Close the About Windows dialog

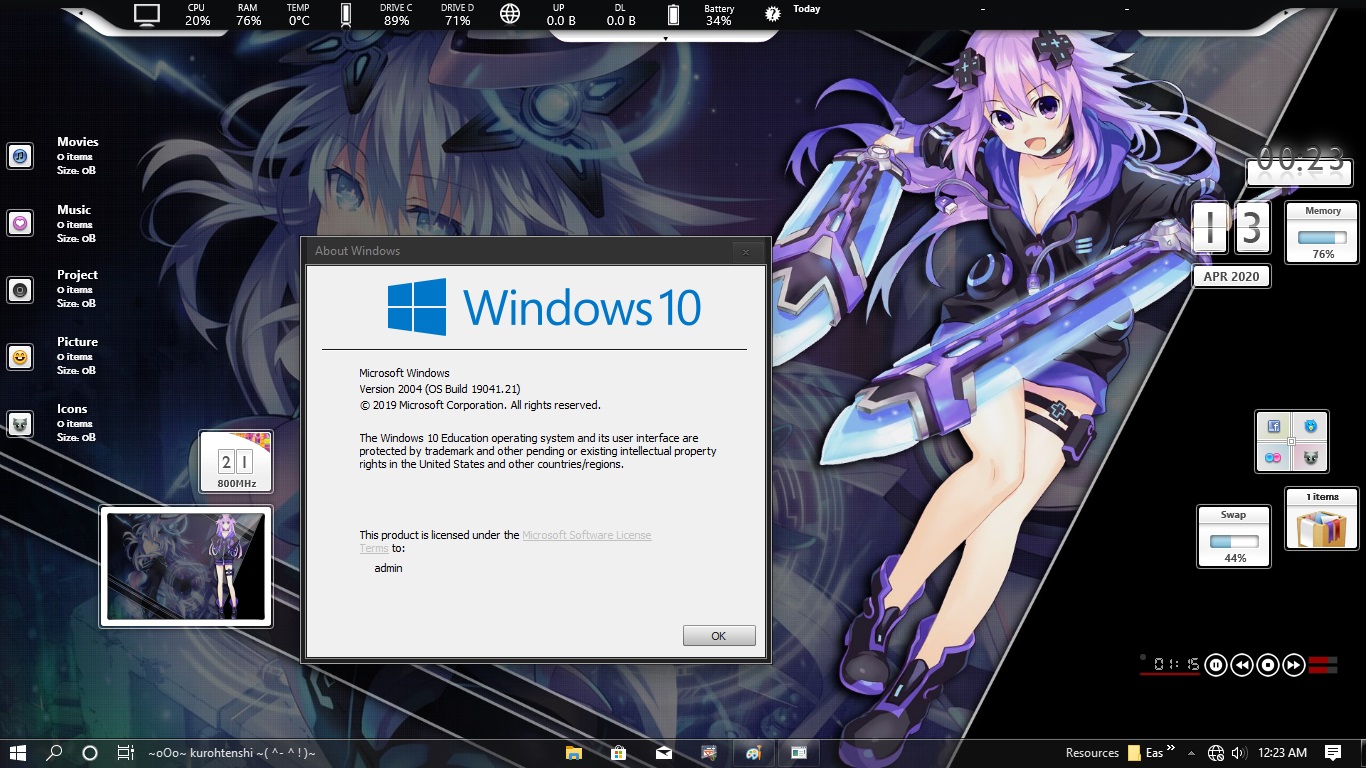pos(745,252)
